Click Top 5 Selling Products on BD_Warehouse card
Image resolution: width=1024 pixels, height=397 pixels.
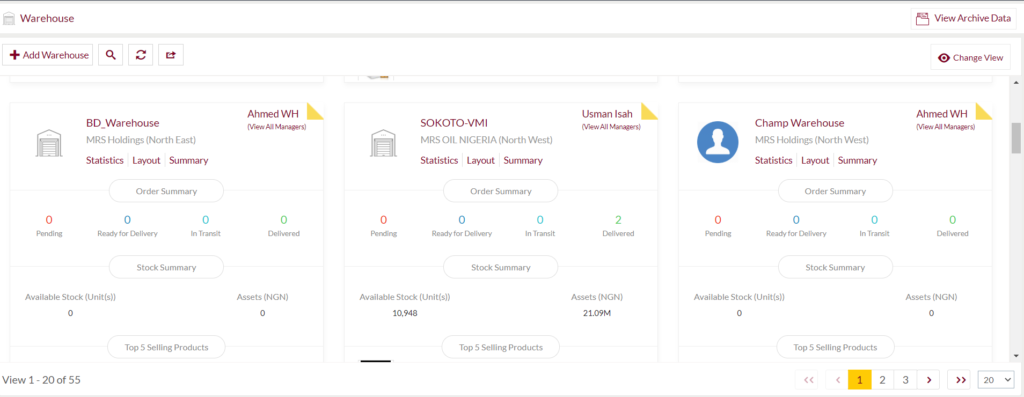pos(167,347)
